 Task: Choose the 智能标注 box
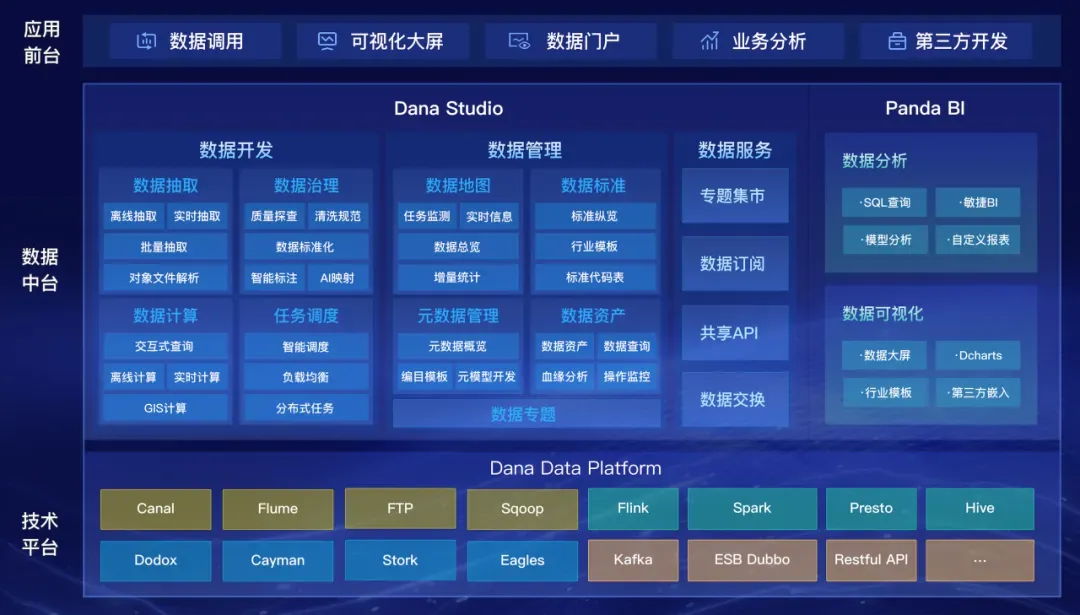tap(274, 278)
